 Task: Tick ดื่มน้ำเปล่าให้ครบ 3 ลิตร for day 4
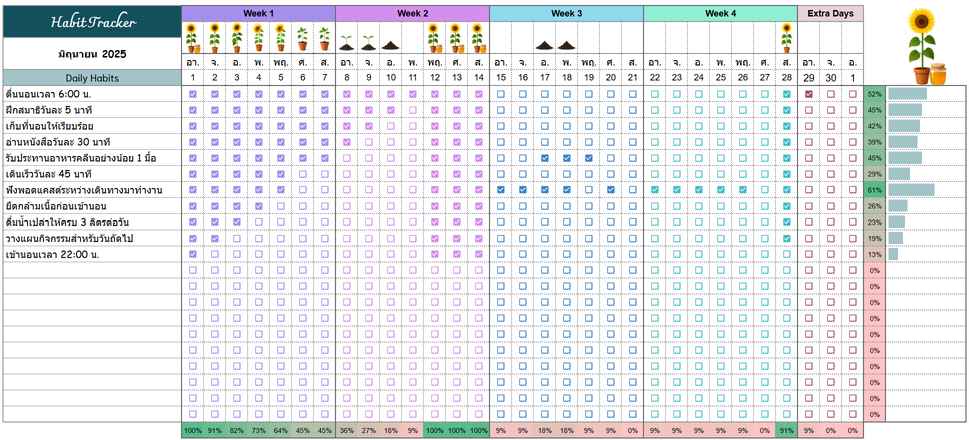click(258, 222)
